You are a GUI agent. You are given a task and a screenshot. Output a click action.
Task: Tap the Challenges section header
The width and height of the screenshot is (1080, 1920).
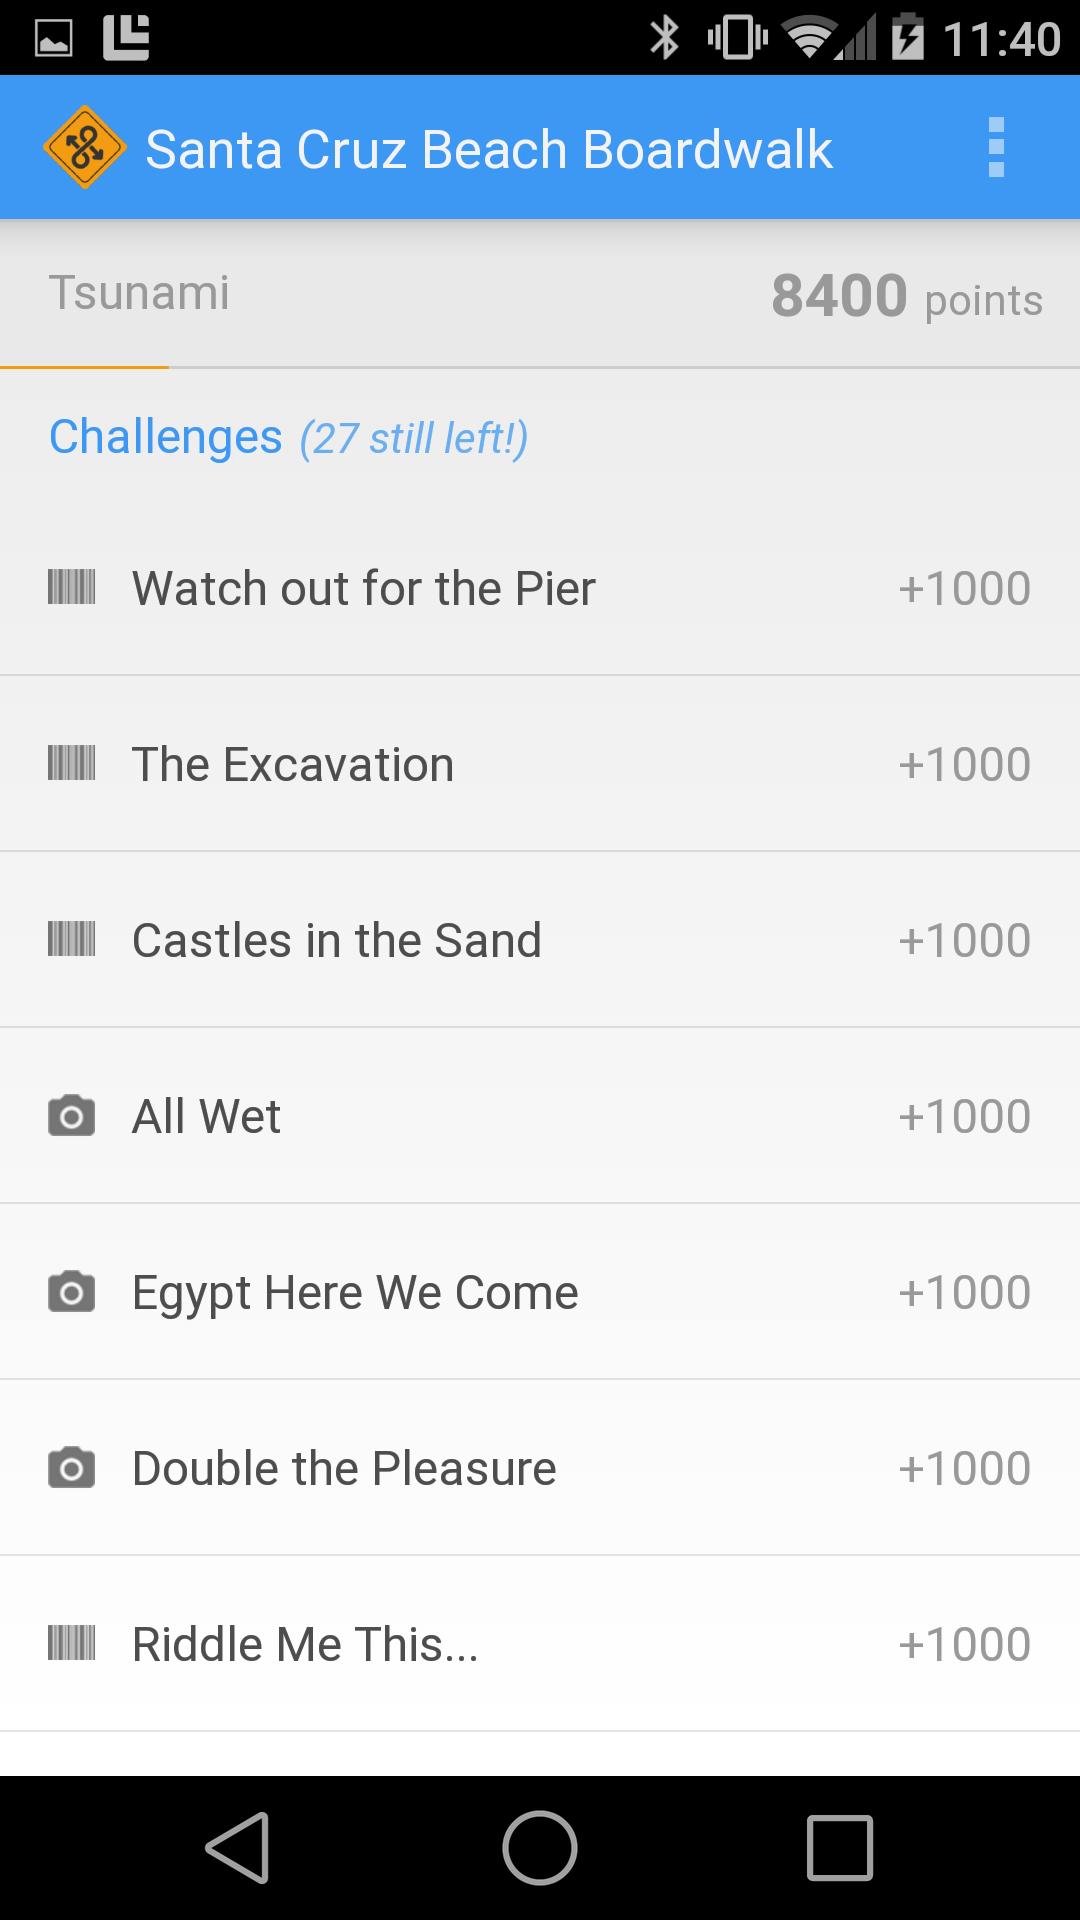tap(166, 437)
